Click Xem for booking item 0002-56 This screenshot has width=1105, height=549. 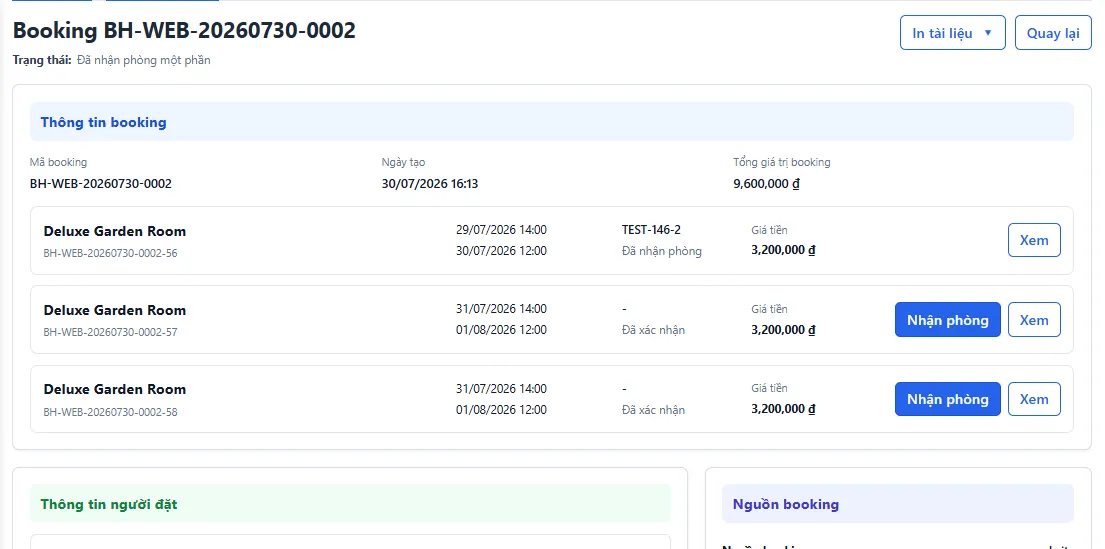(1034, 240)
